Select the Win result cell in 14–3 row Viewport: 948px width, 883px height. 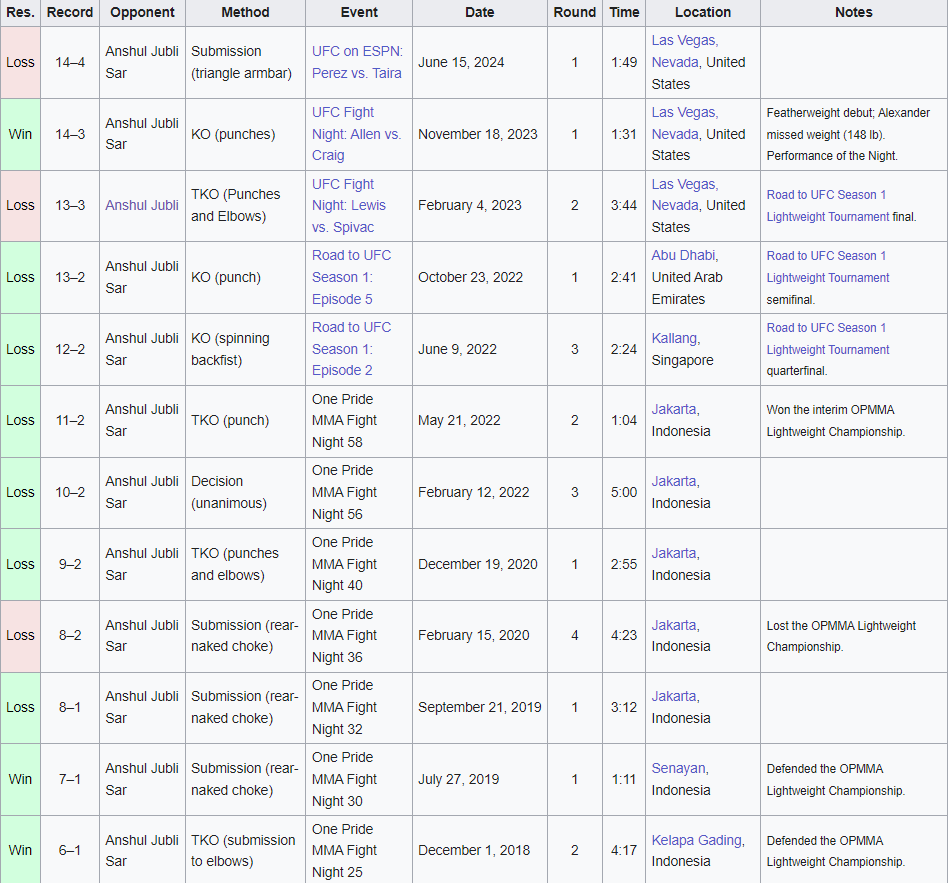point(21,134)
